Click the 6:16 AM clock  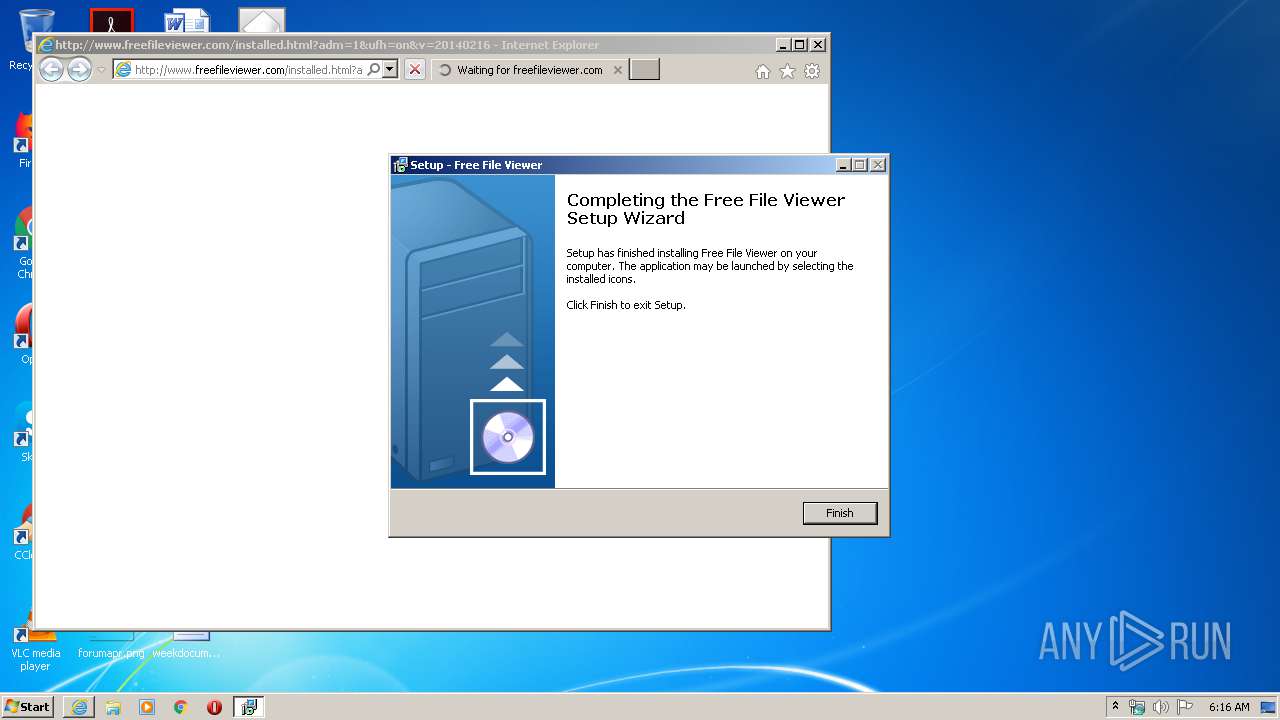pos(1229,707)
